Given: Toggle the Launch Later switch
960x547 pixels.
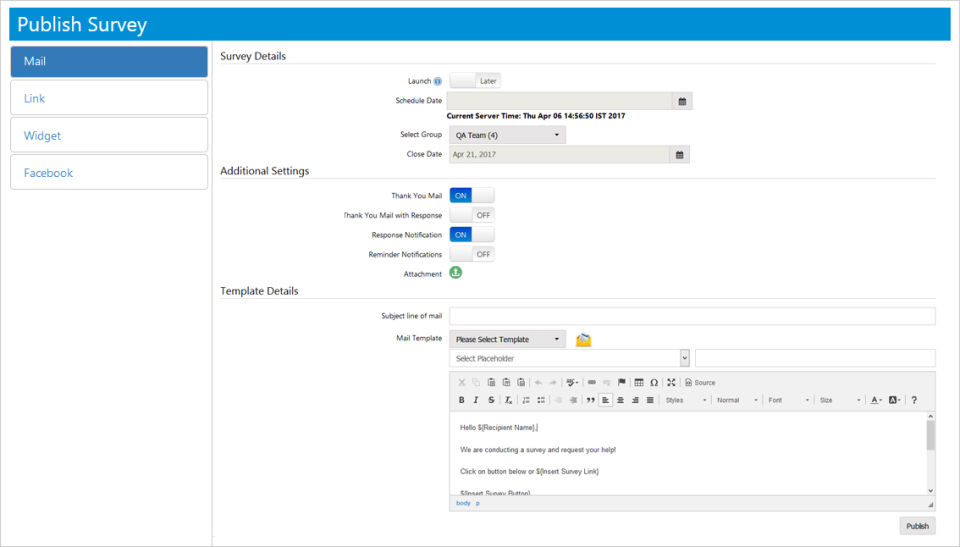Looking at the screenshot, I should [475, 80].
